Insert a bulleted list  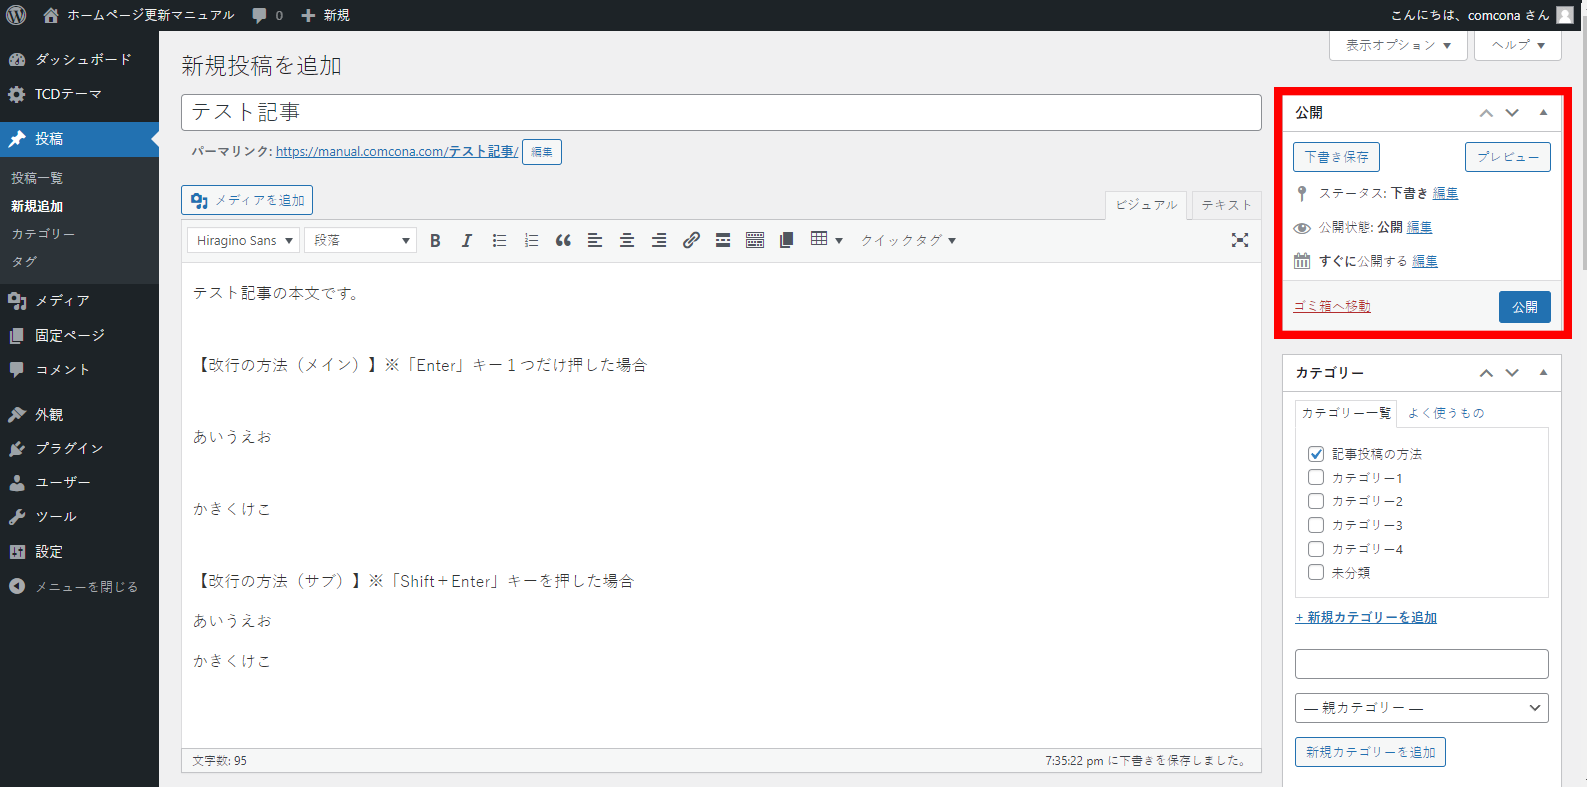click(x=499, y=241)
